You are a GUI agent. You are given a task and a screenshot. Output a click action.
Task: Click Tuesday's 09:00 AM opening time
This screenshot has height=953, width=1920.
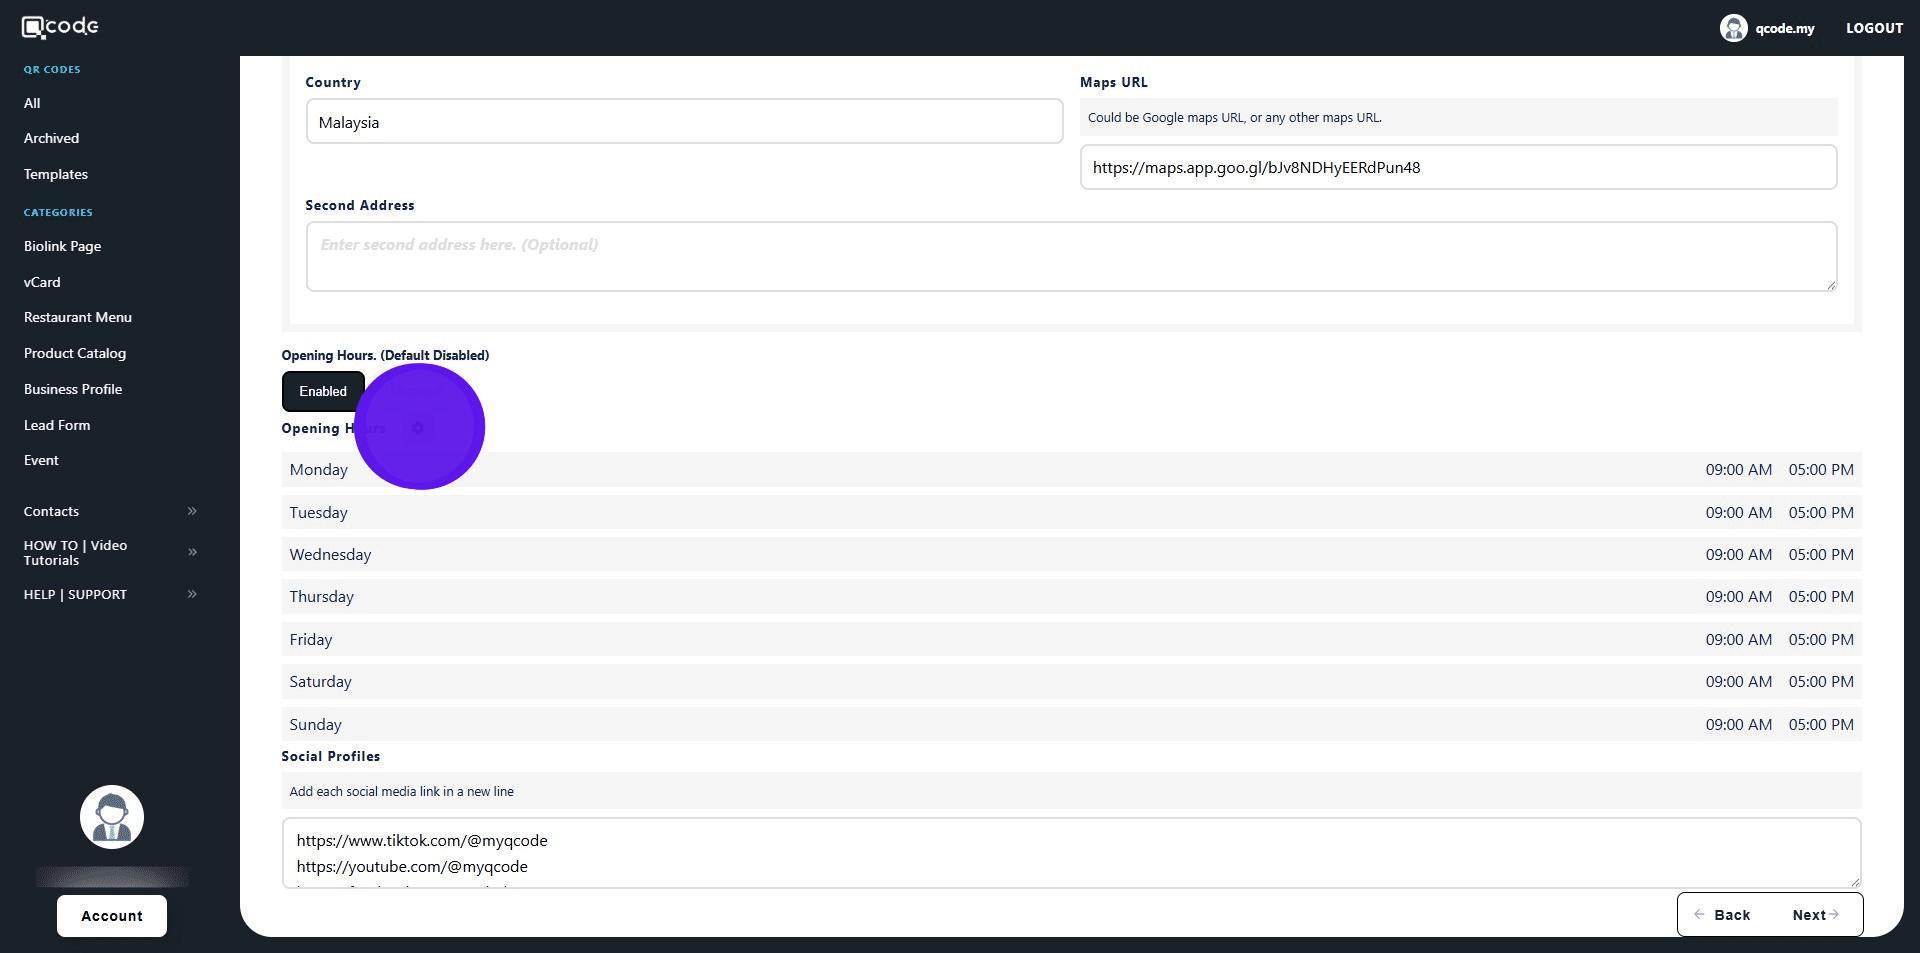tap(1739, 512)
